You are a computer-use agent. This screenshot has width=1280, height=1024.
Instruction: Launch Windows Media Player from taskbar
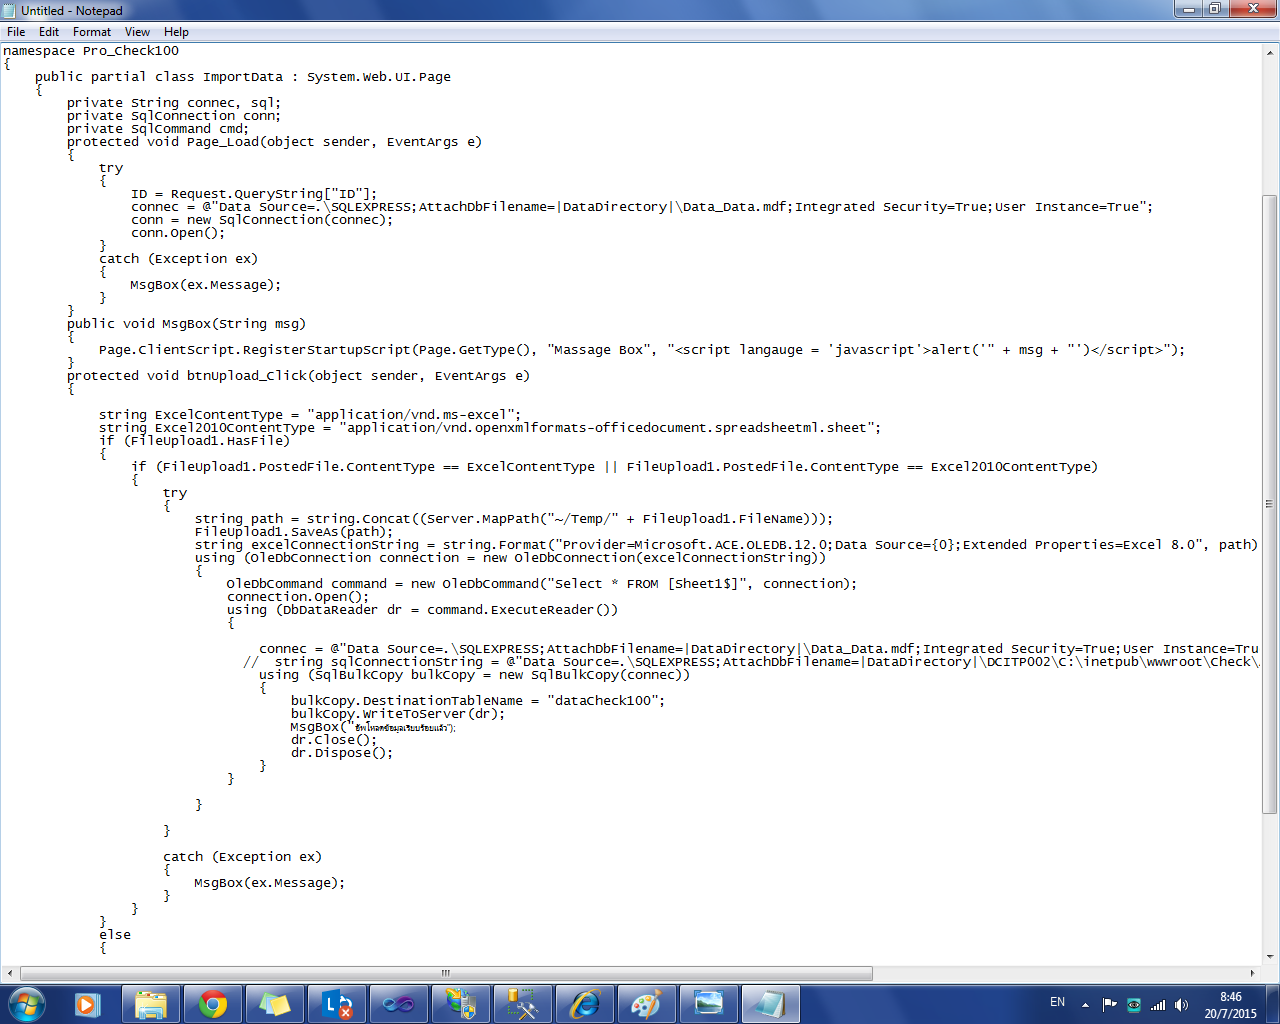pyautogui.click(x=88, y=1004)
